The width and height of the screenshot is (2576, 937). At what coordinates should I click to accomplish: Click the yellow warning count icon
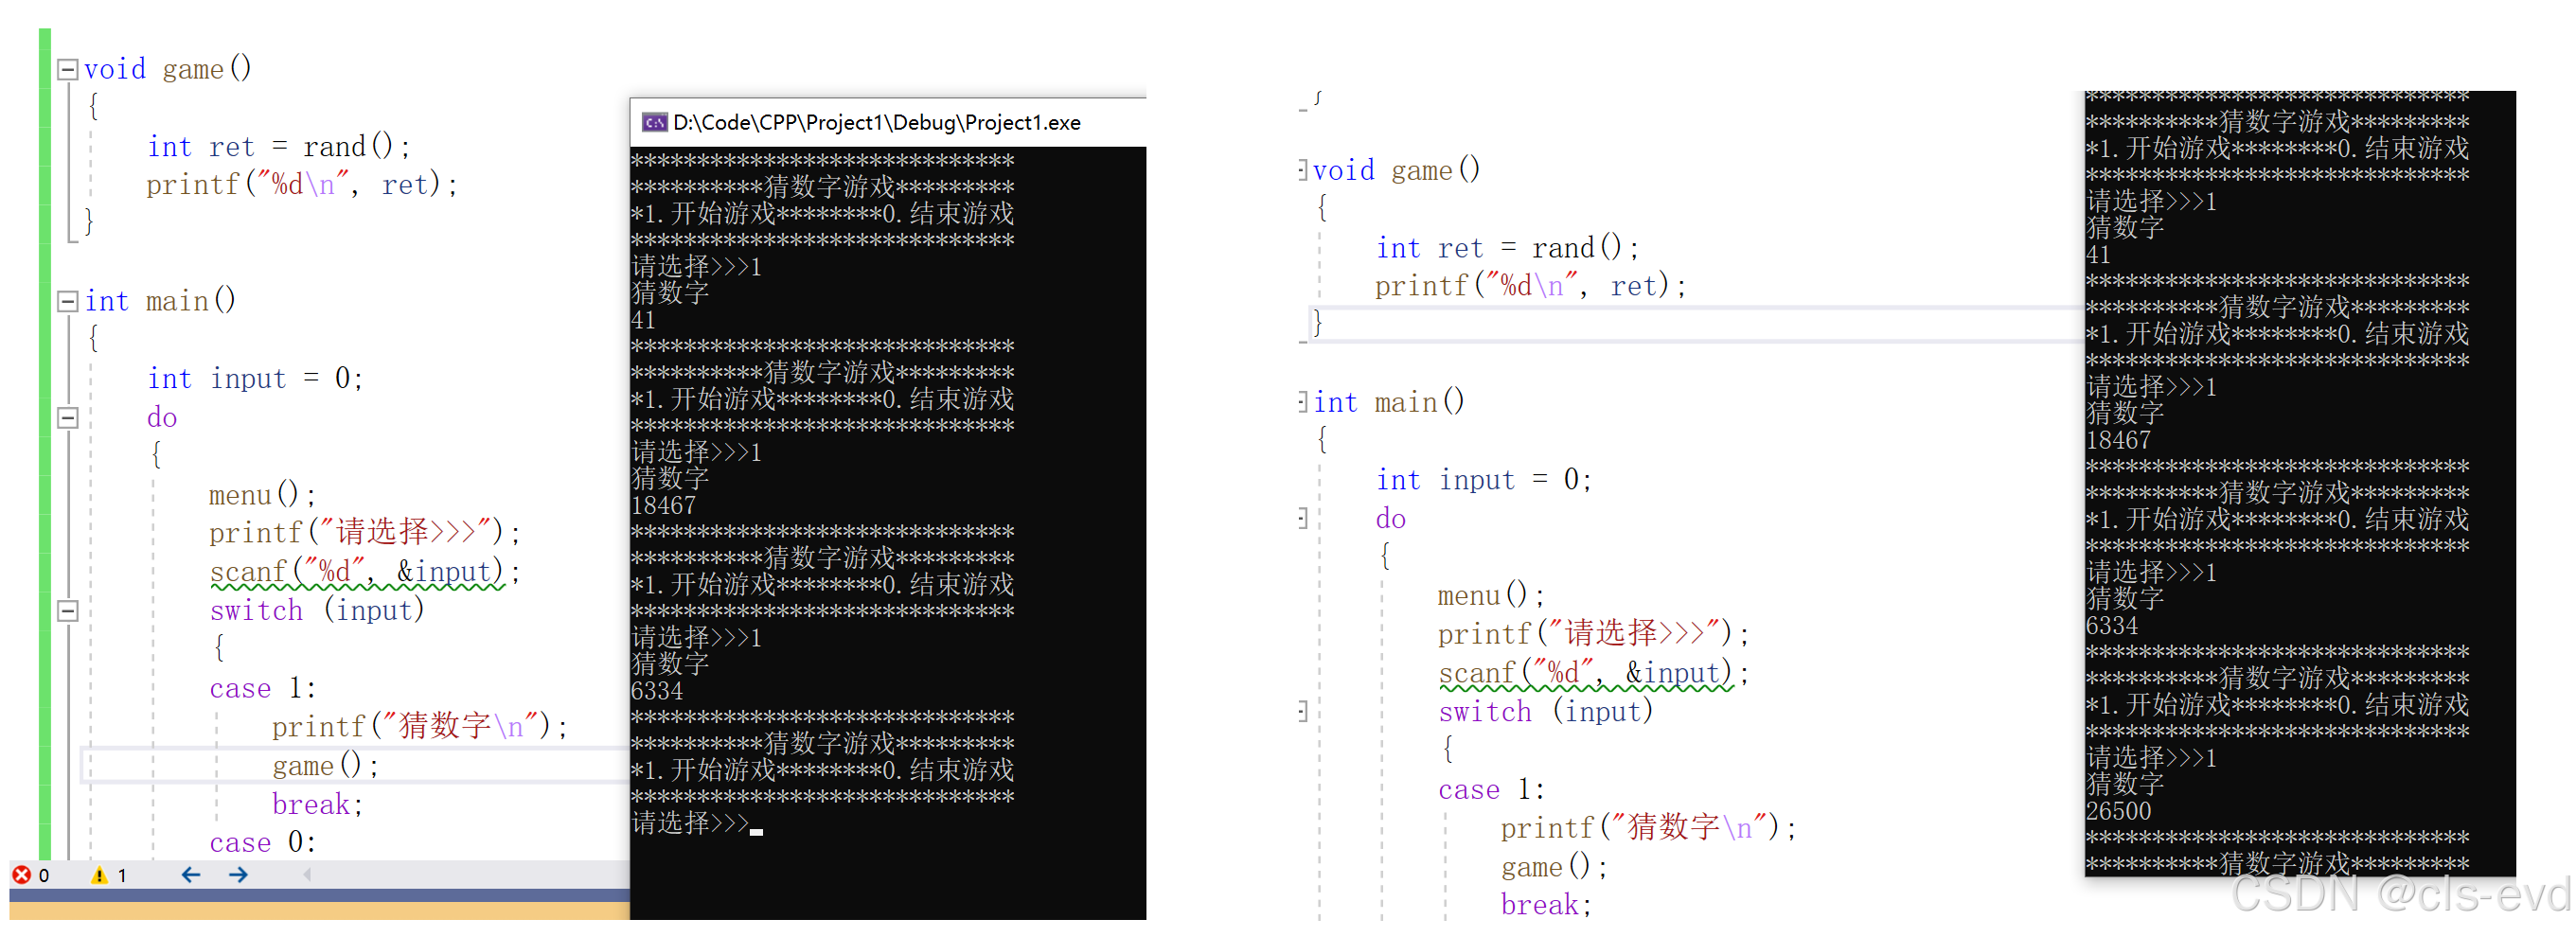99,875
